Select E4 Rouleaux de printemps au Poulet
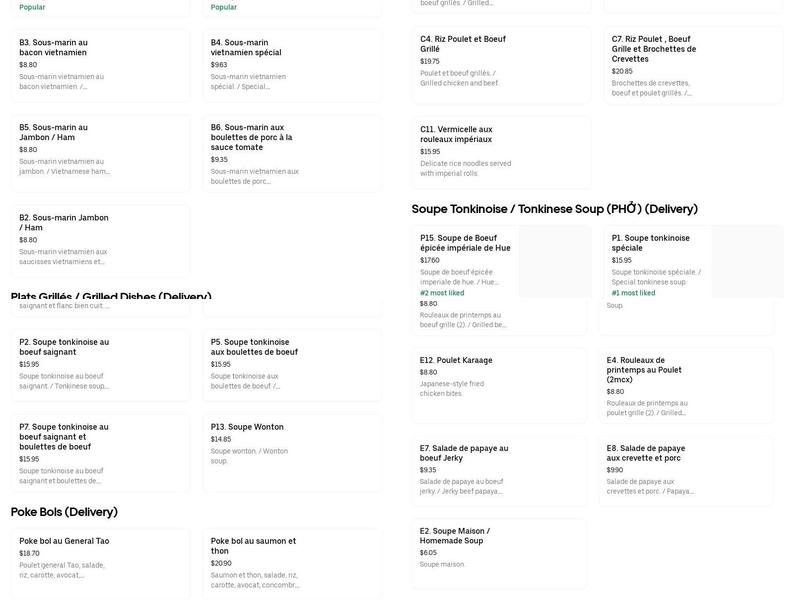The image size is (800, 600). click(686, 386)
